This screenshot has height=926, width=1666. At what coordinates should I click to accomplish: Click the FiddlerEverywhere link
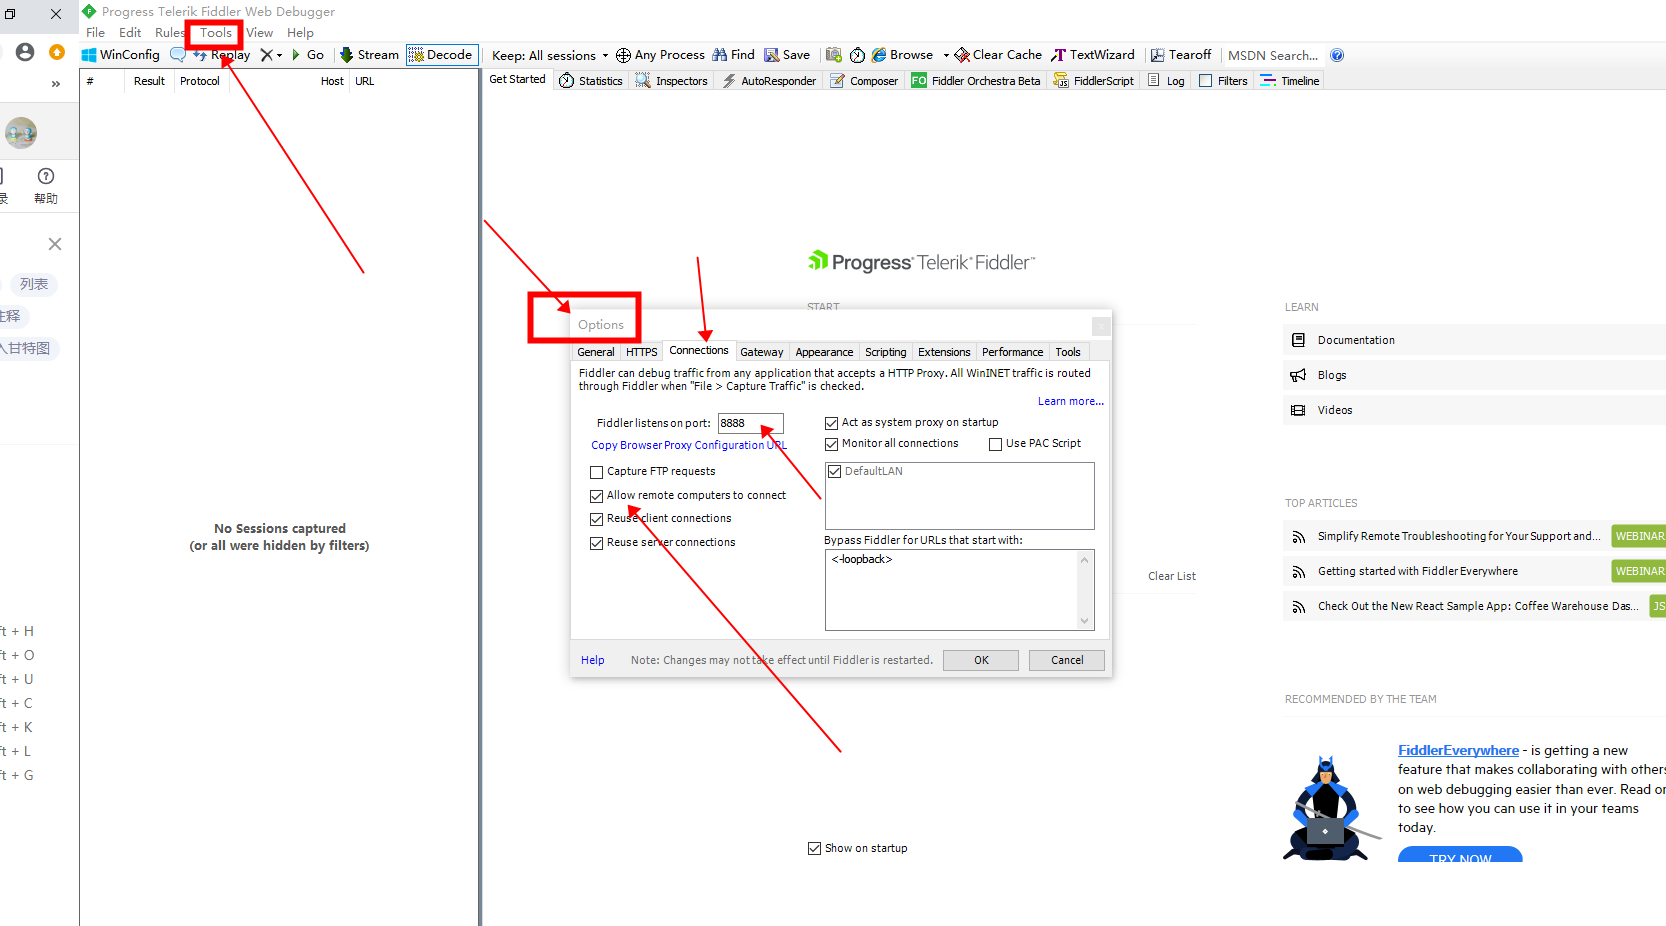pyautogui.click(x=1458, y=750)
